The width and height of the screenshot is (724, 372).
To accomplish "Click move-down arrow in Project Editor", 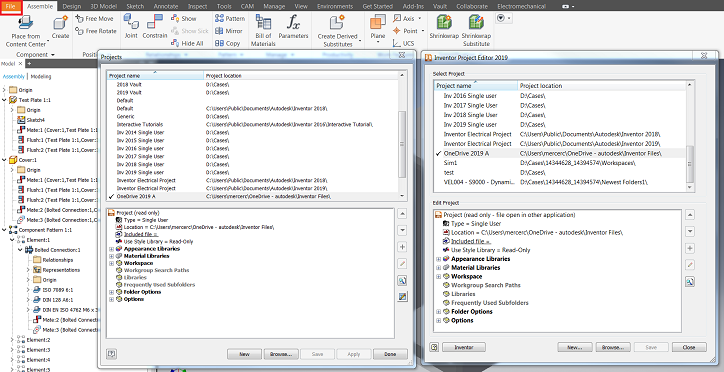I will pos(690,231).
